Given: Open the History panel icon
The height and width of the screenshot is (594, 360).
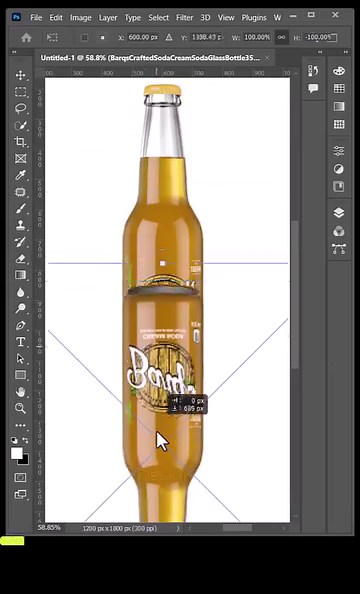Looking at the screenshot, I should pos(313,71).
